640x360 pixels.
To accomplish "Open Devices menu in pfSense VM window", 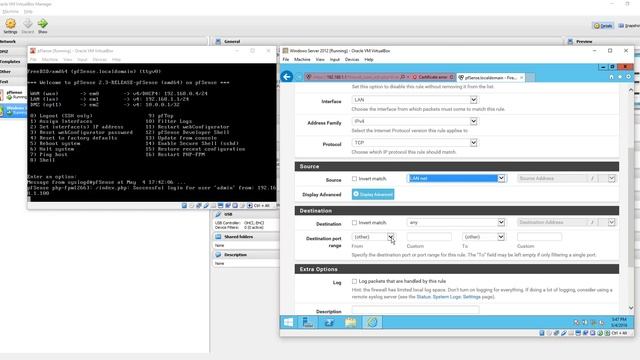I will pos(99,60).
